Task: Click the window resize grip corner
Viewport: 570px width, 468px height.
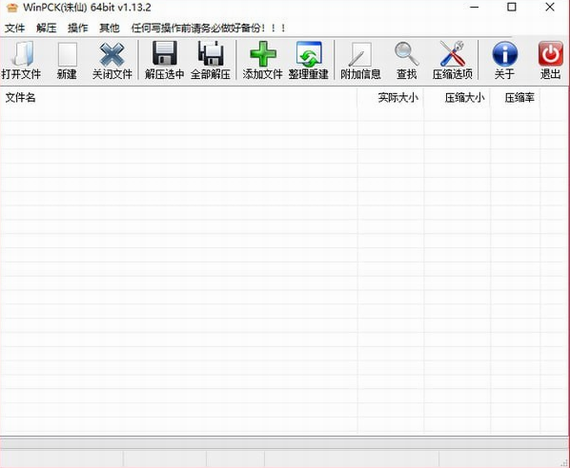Action: [x=565, y=463]
